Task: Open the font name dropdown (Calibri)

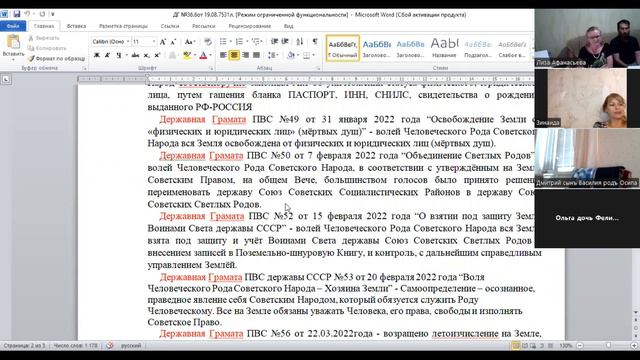Action: (128, 42)
